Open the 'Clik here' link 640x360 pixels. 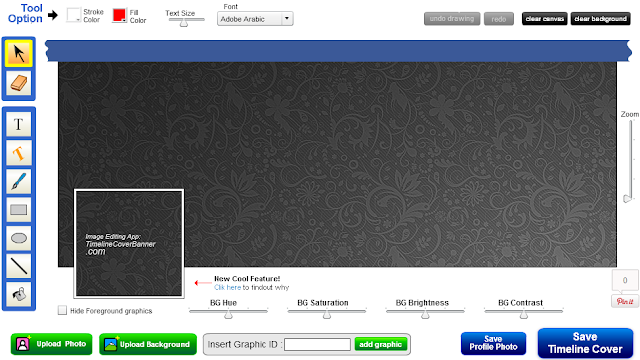click(x=227, y=287)
